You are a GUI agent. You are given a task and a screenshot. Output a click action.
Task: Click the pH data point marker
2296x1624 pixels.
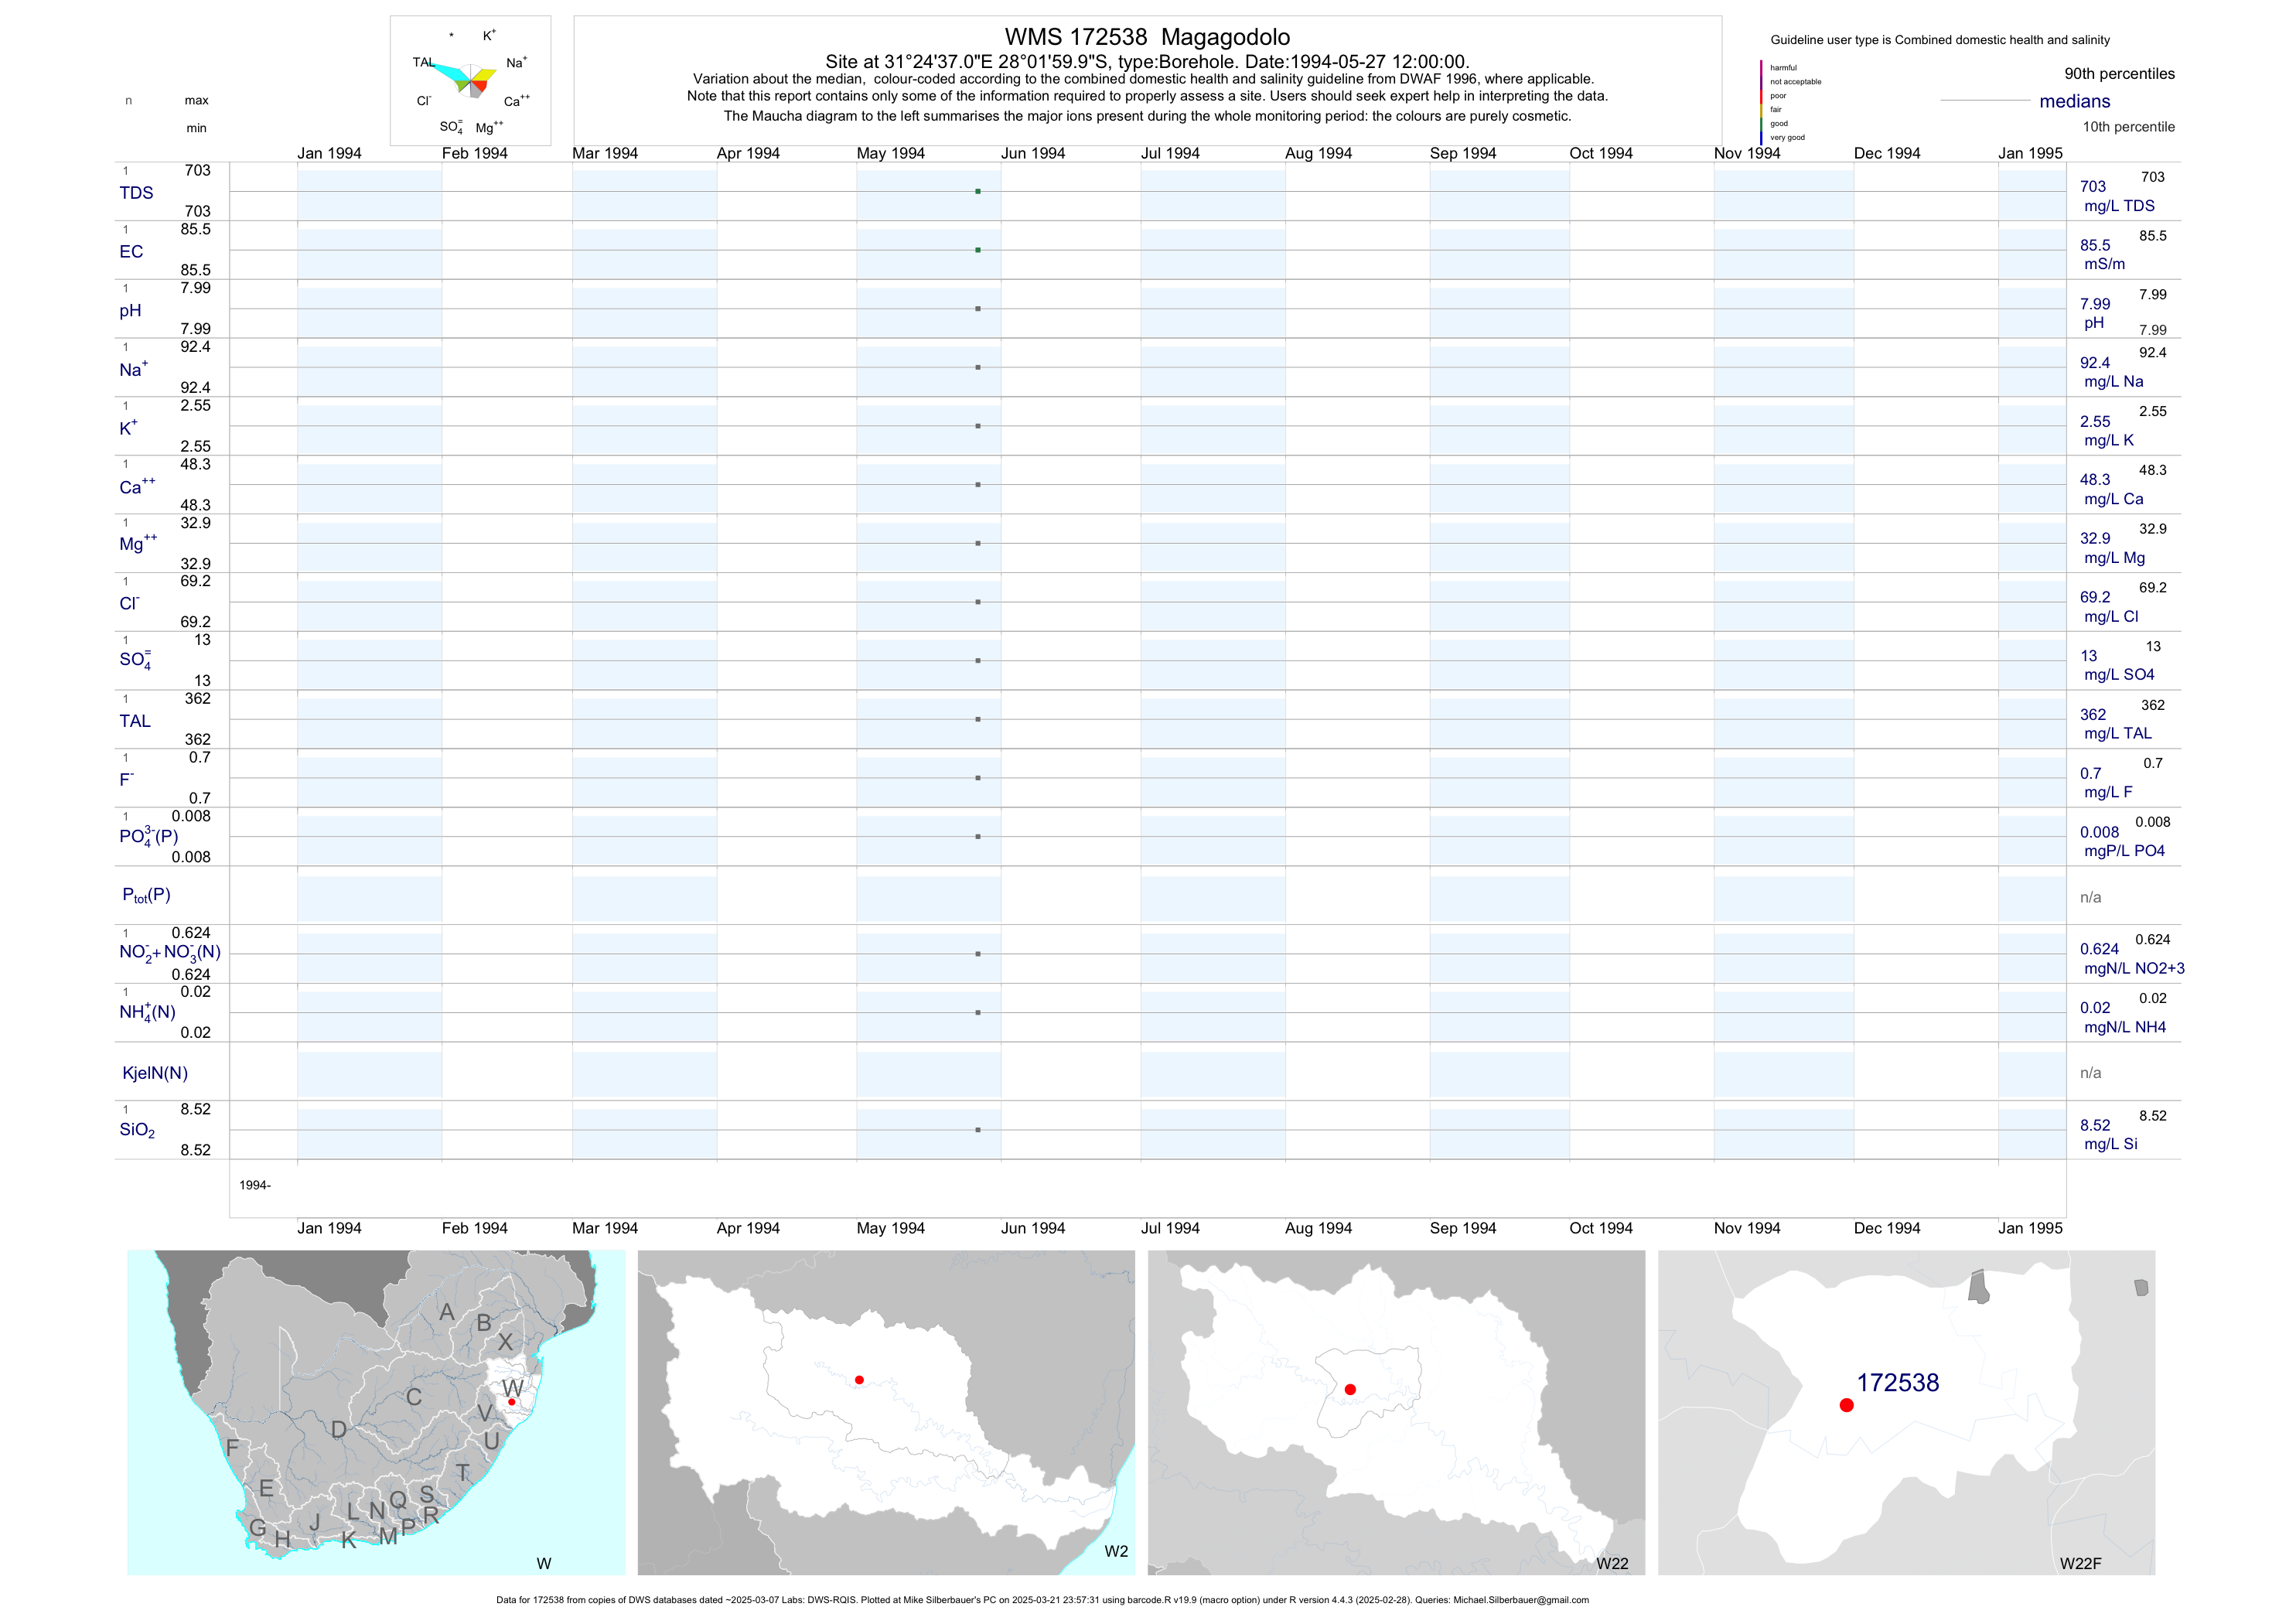(978, 309)
